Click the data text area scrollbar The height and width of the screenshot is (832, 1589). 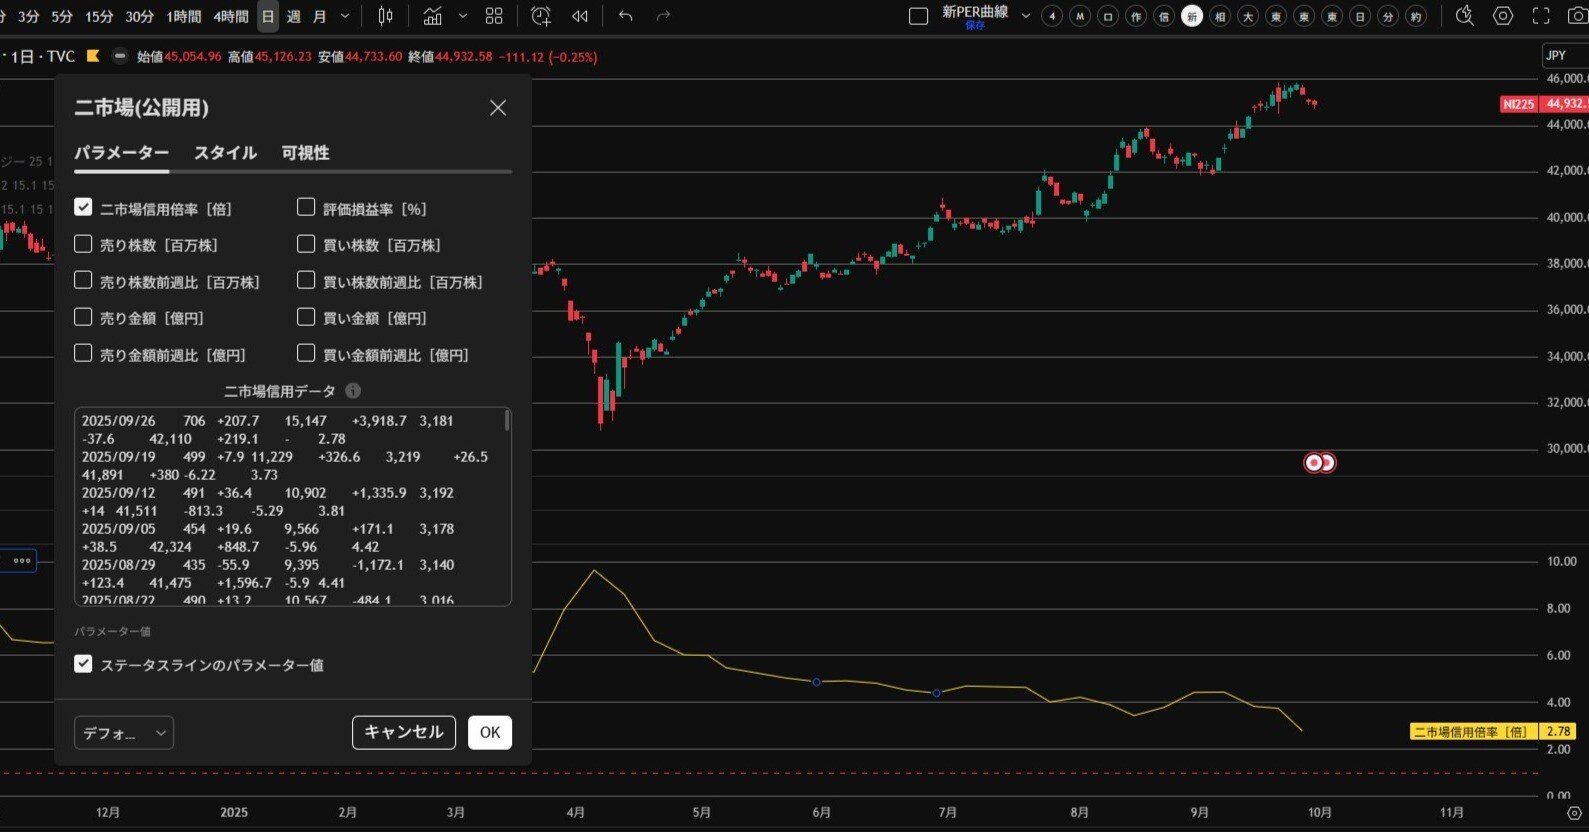pyautogui.click(x=508, y=421)
